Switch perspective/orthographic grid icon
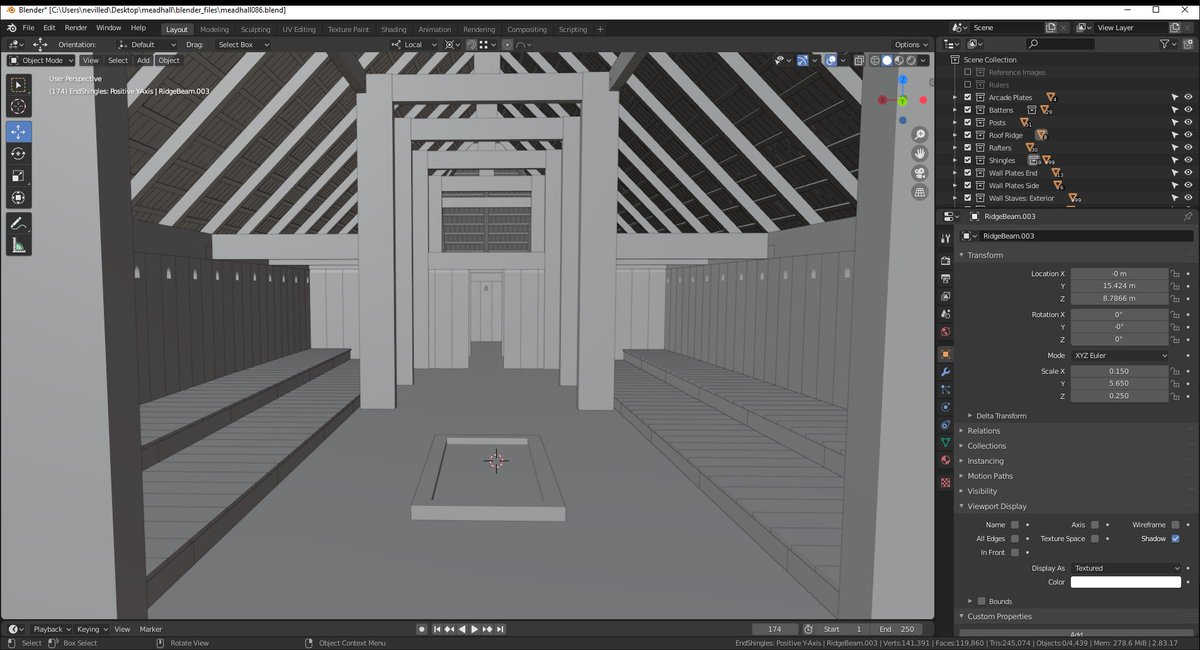Viewport: 1200px width, 650px height. tap(920, 192)
